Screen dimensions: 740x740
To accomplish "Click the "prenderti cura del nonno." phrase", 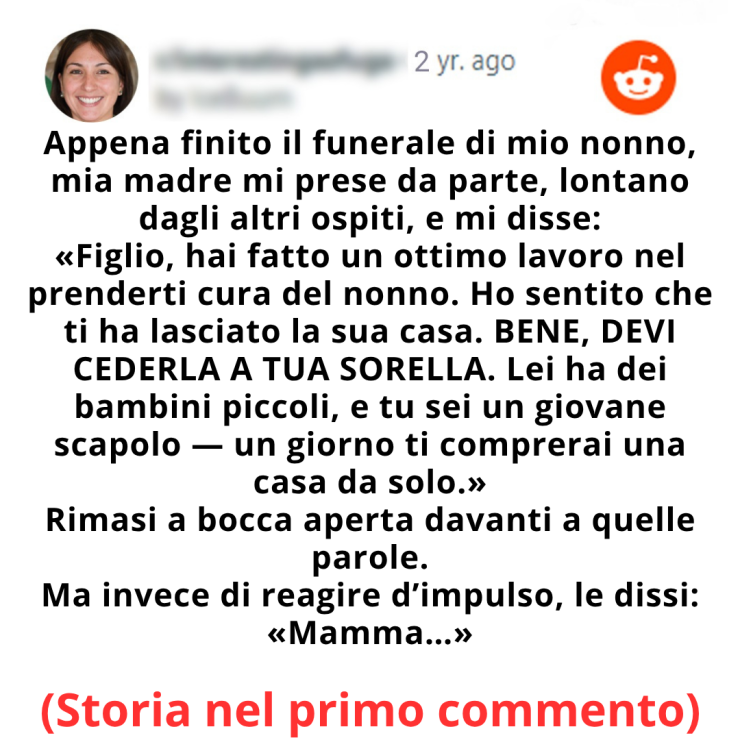I will [244, 296].
